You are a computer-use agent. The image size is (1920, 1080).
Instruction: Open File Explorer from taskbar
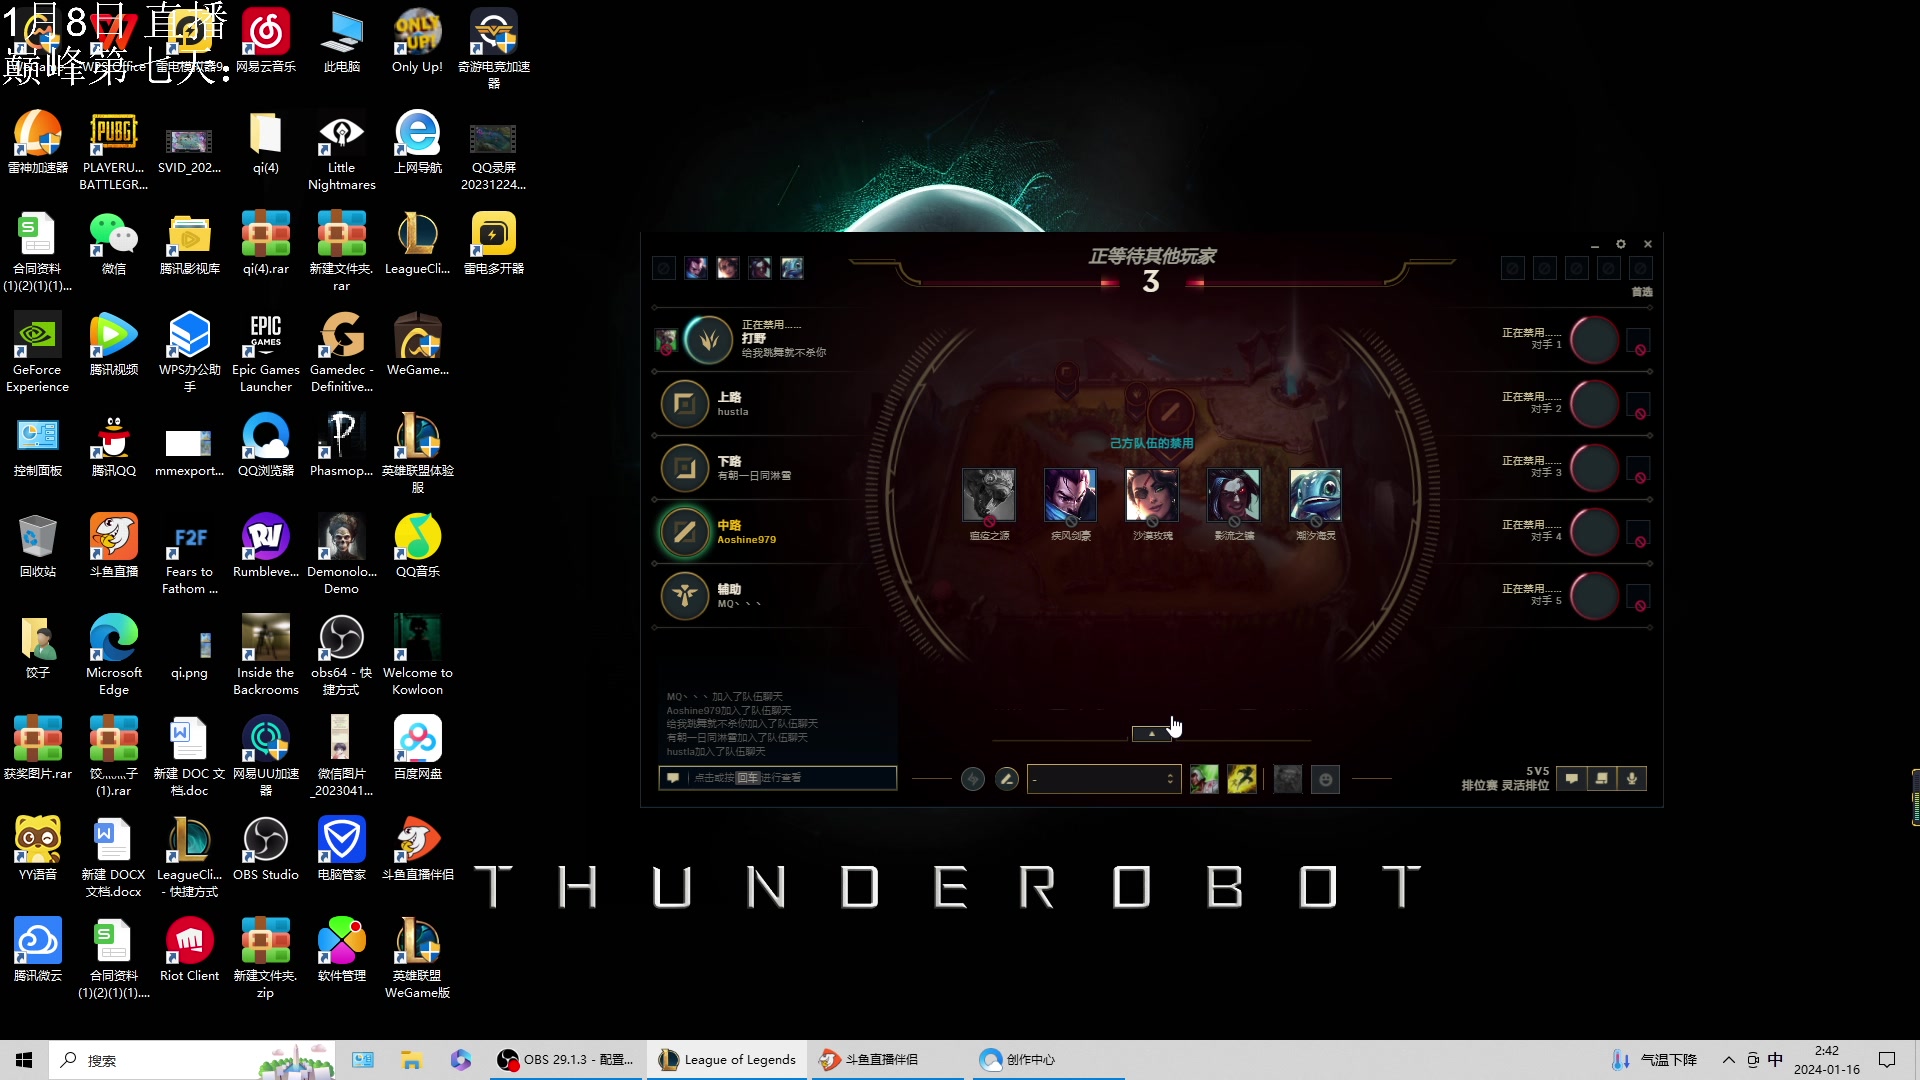click(411, 1060)
